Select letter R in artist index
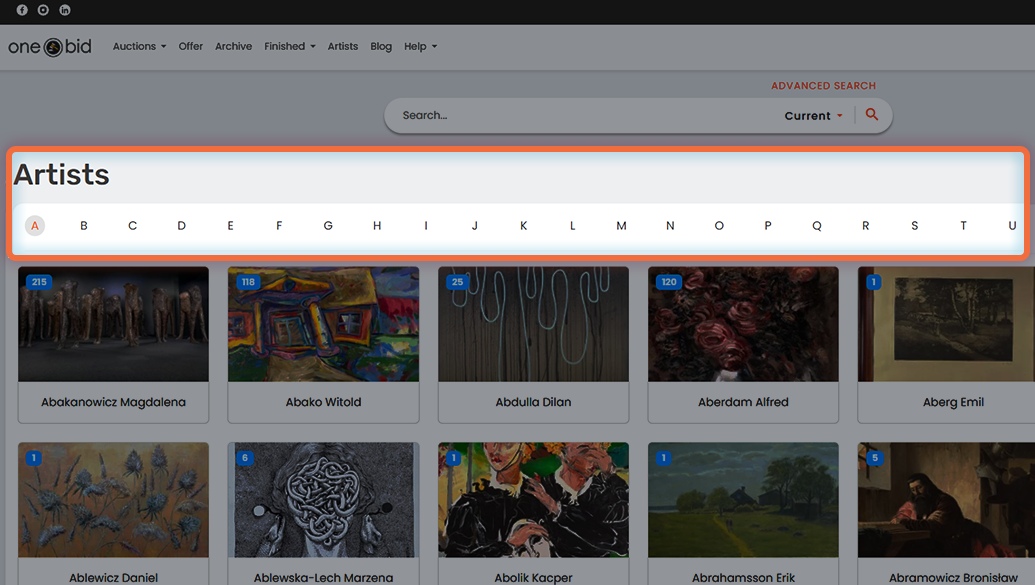This screenshot has height=585, width=1035. point(865,226)
